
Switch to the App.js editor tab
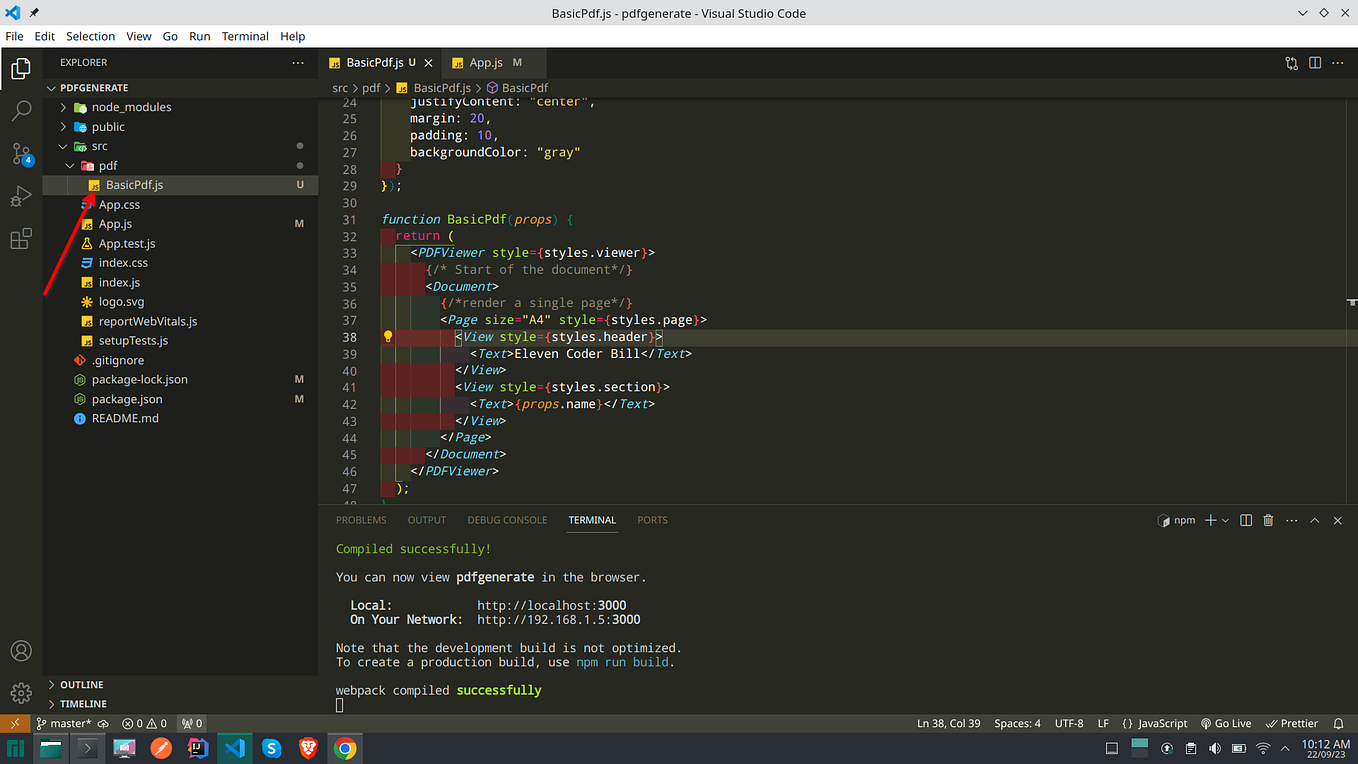tap(487, 63)
